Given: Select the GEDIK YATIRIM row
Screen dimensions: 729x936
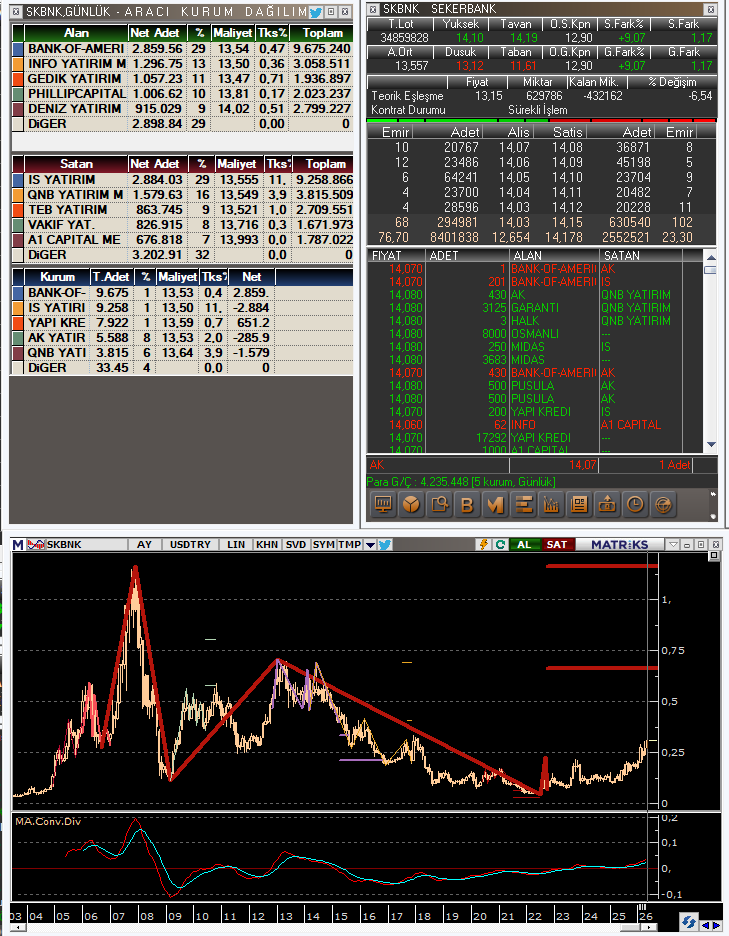Looking at the screenshot, I should click(x=182, y=79).
